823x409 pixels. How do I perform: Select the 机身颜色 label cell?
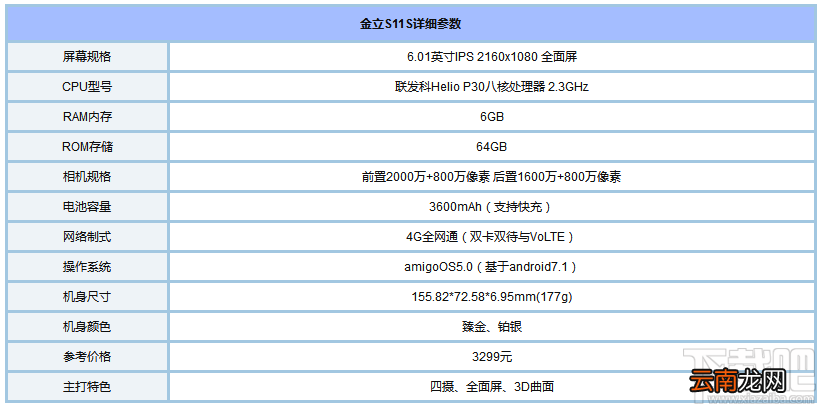click(x=87, y=327)
